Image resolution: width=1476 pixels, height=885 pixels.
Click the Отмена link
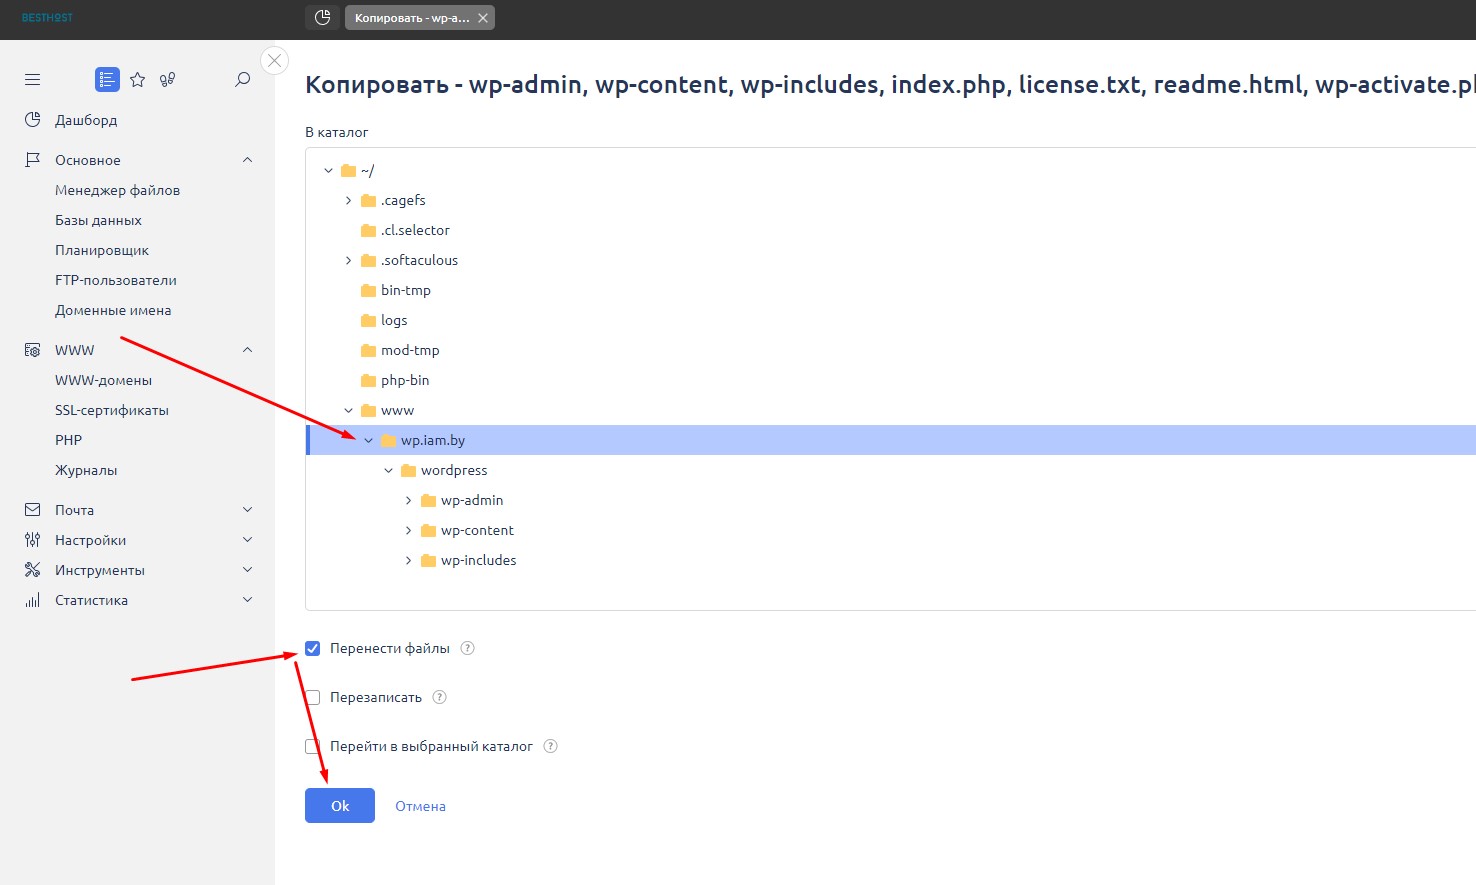click(x=420, y=806)
